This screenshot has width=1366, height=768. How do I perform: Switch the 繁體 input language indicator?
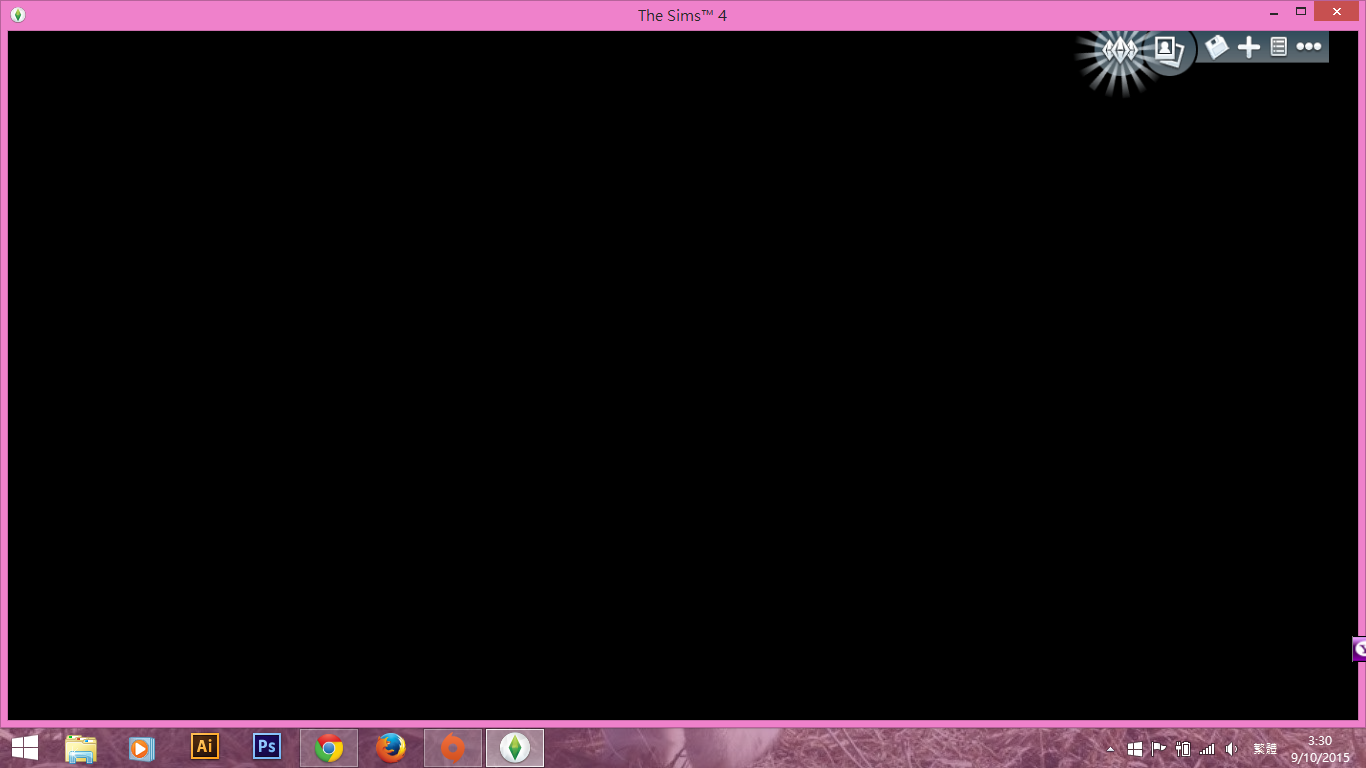[1265, 749]
